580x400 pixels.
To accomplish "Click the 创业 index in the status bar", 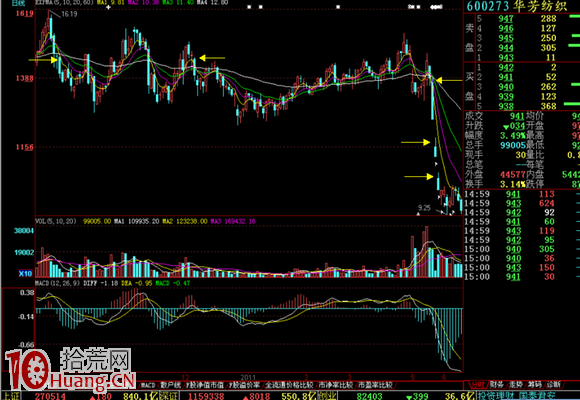I will coord(327,396).
